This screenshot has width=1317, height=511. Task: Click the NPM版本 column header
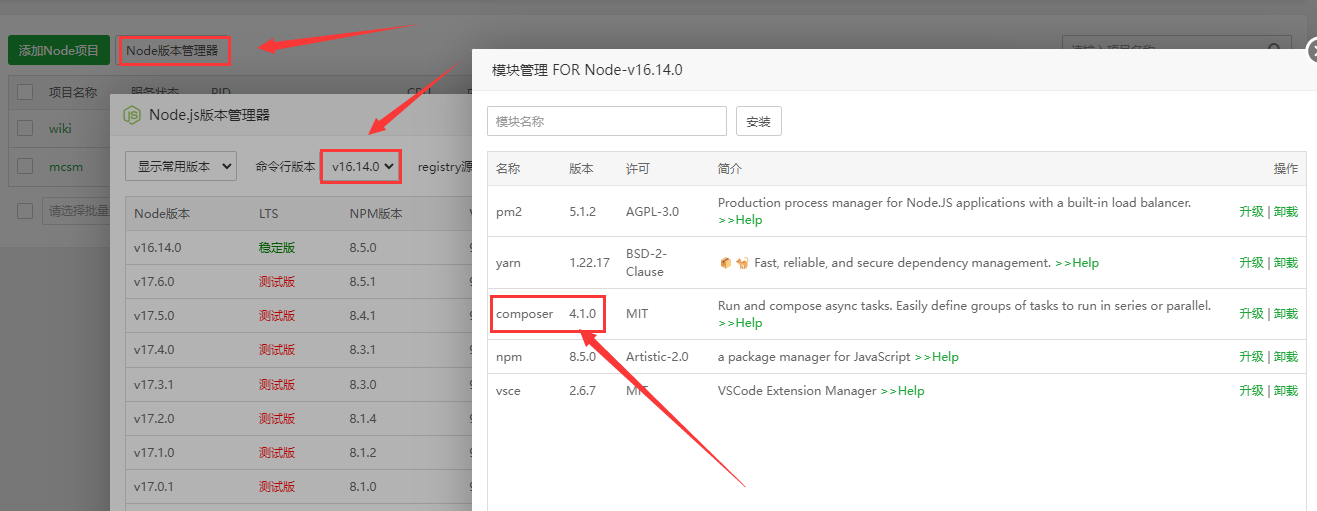[376, 214]
